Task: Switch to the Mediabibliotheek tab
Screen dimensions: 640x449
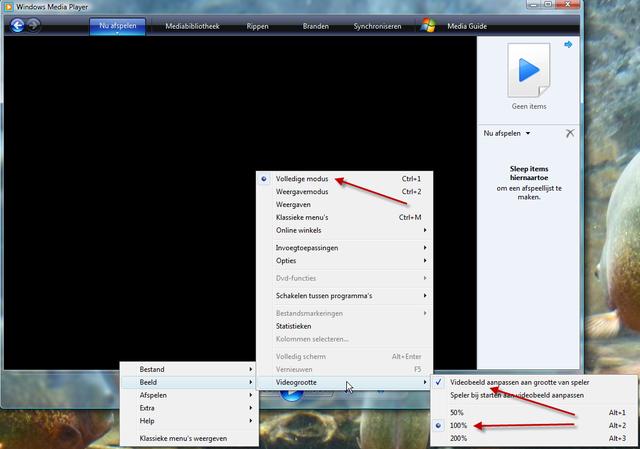Action: tap(192, 25)
